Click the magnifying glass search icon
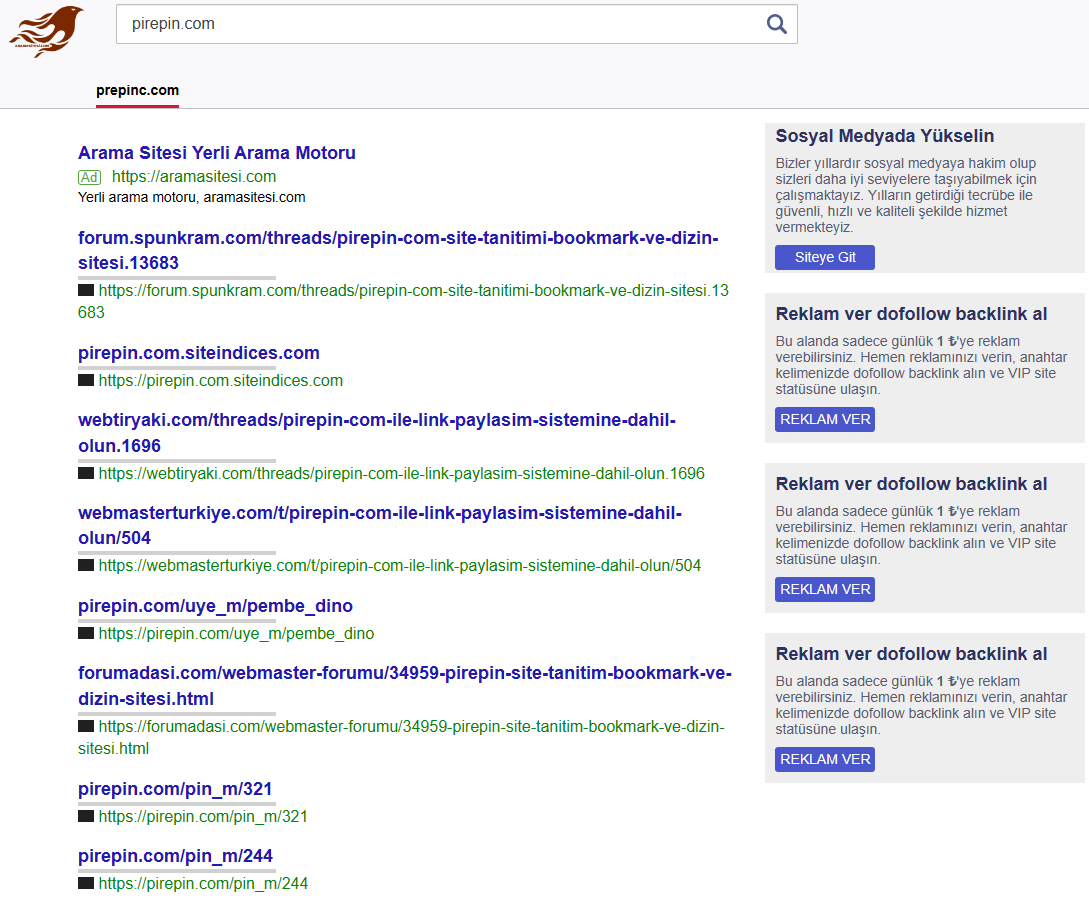This screenshot has height=907, width=1089. click(776, 24)
